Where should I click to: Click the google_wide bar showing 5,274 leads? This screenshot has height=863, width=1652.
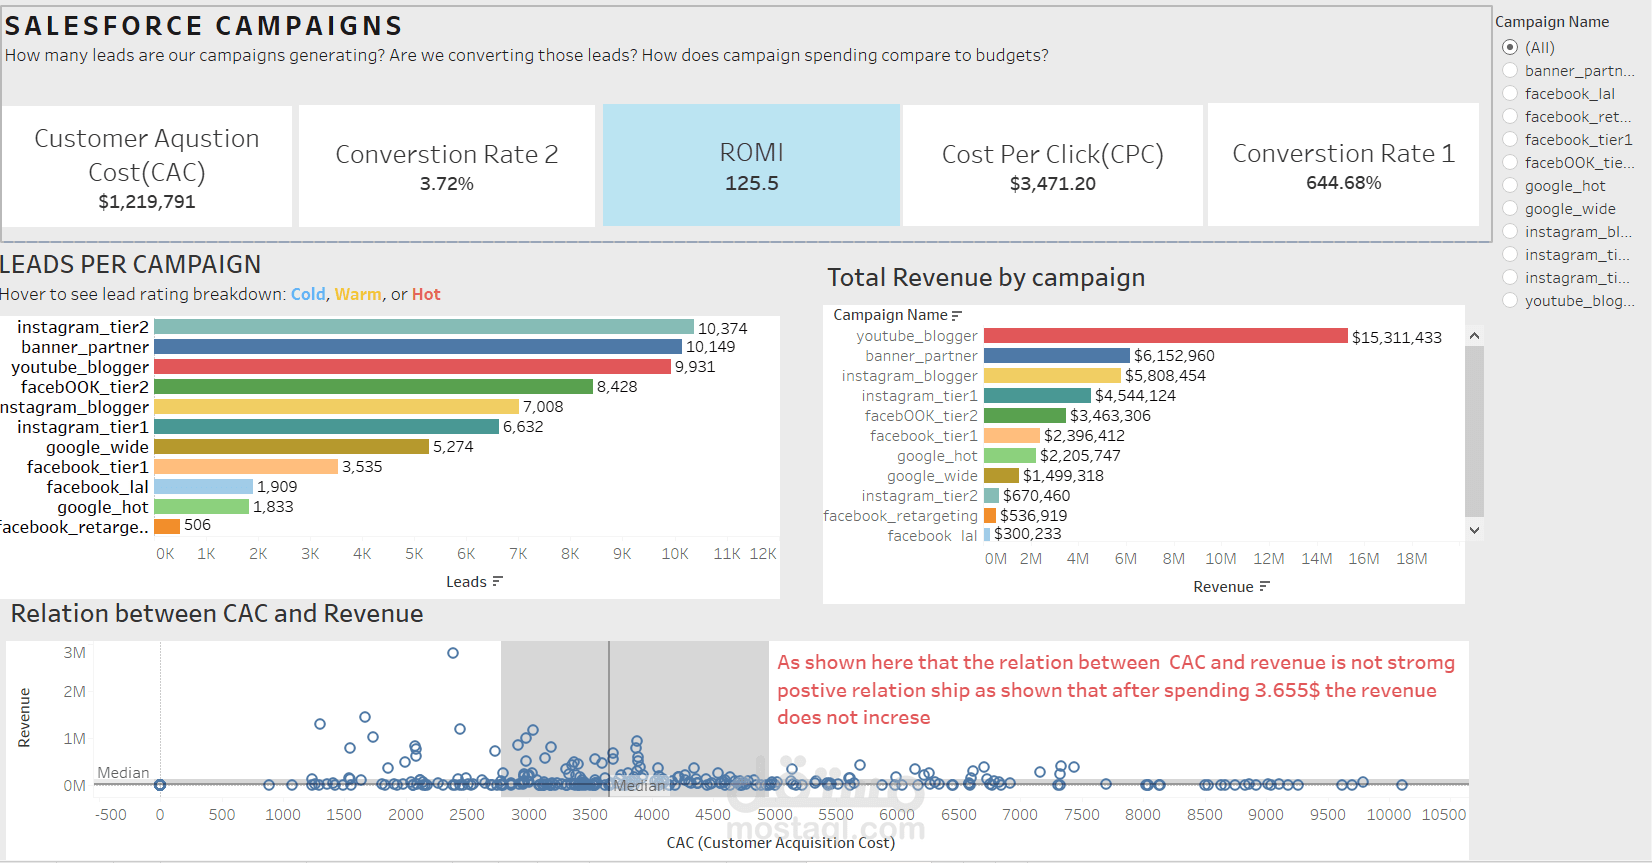(x=292, y=447)
